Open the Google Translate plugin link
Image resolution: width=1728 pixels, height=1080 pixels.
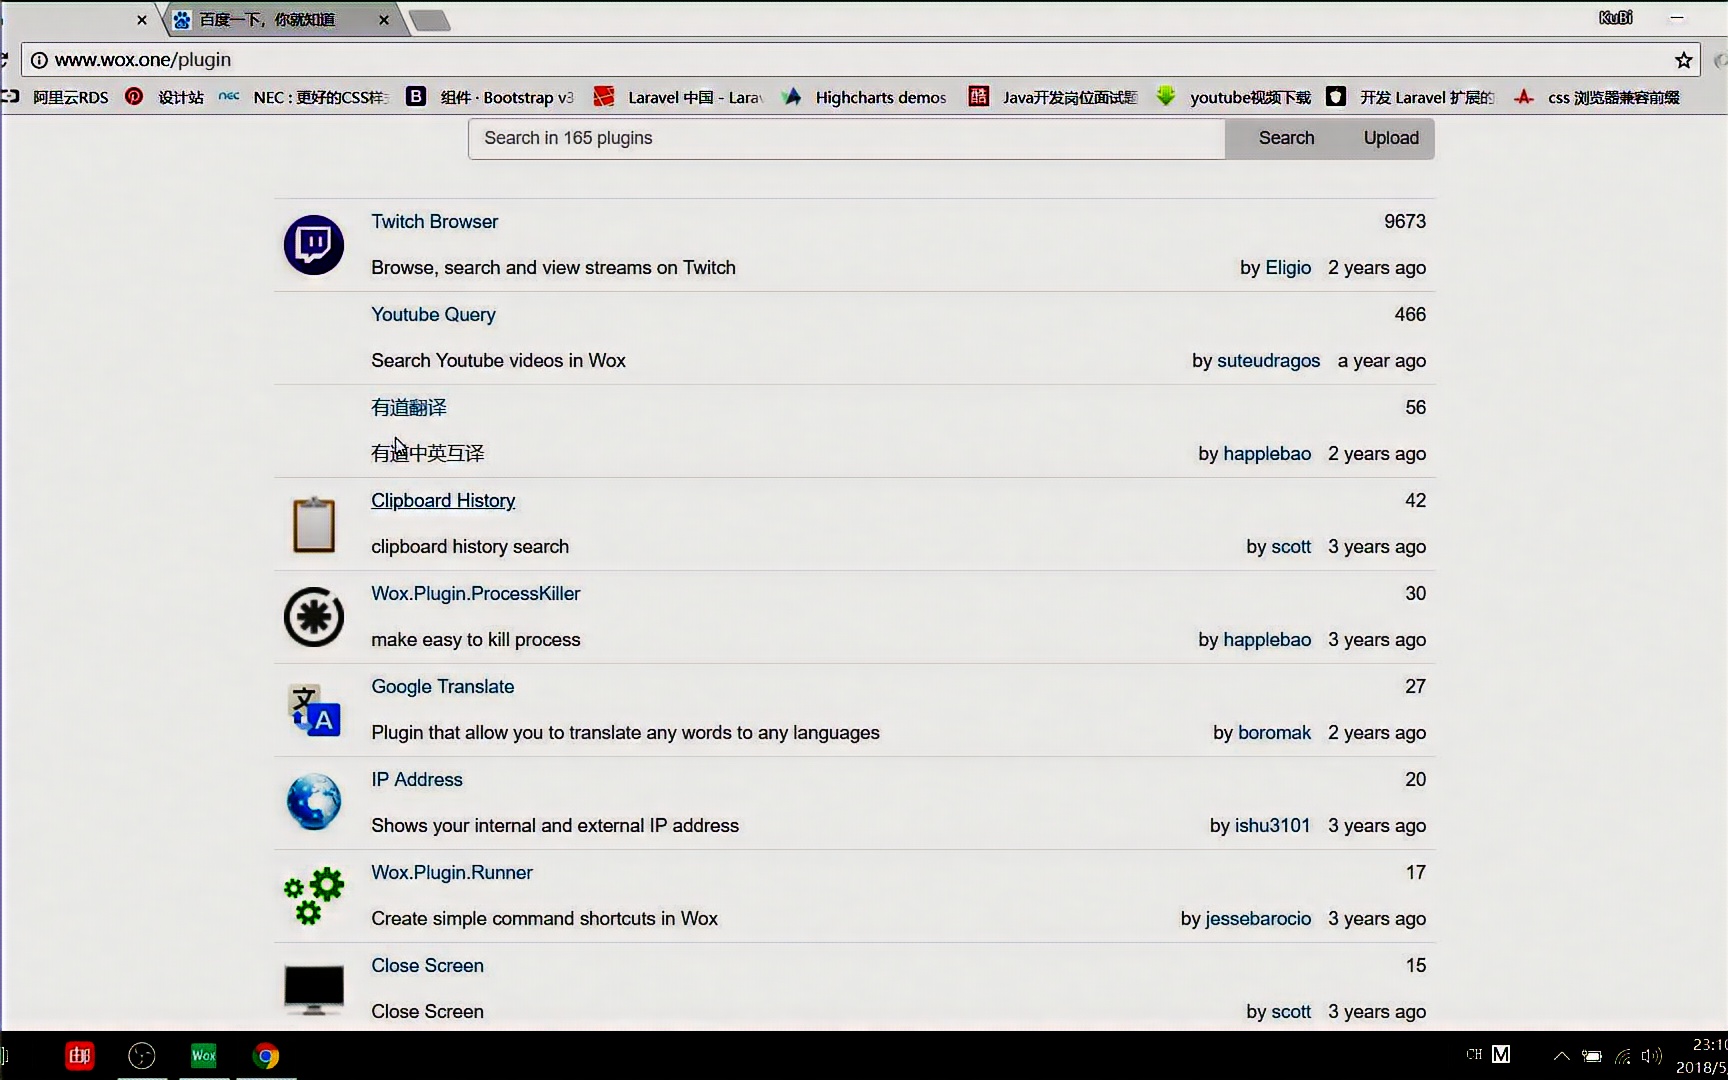coord(442,687)
